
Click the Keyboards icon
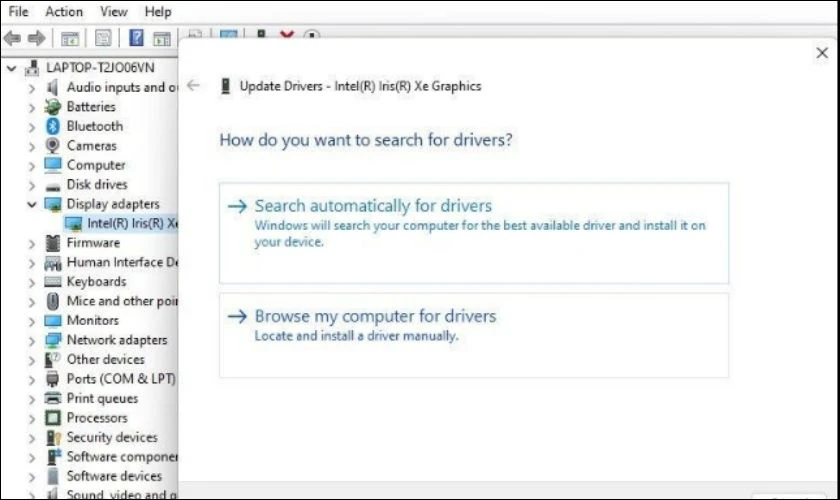[x=52, y=282]
